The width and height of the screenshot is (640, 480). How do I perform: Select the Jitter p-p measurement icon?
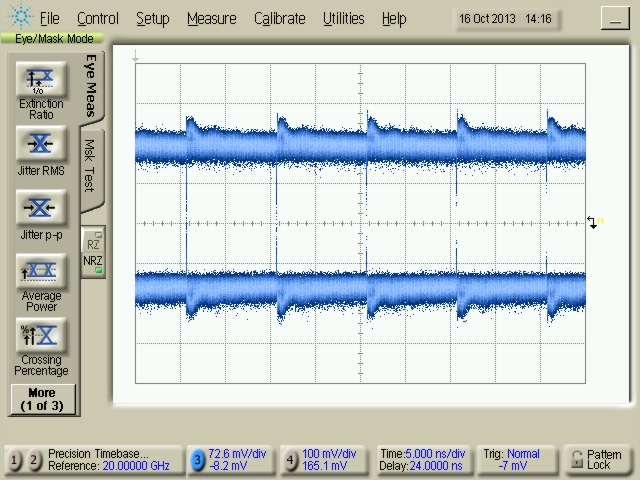[41, 207]
